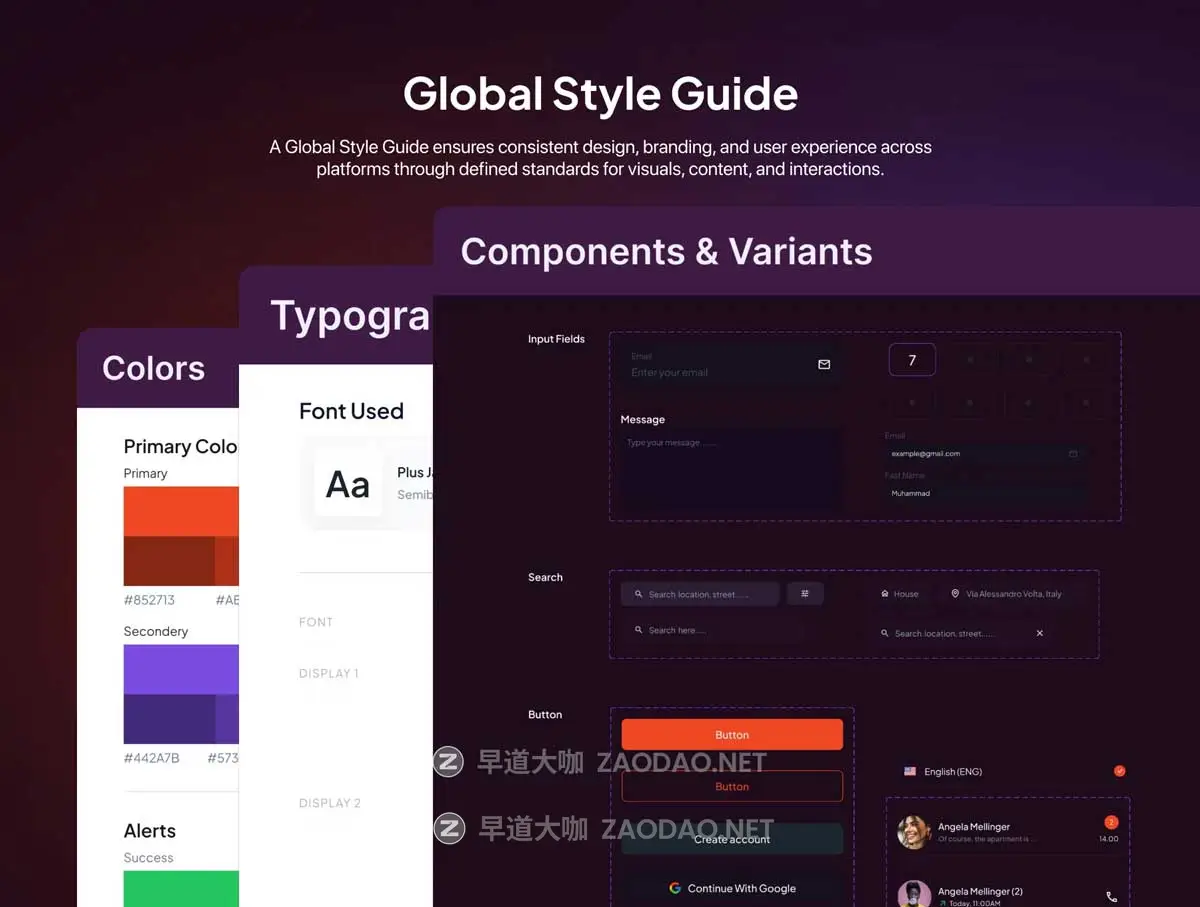The image size is (1200, 907).
Task: Click the solid orange Button
Action: click(732, 735)
